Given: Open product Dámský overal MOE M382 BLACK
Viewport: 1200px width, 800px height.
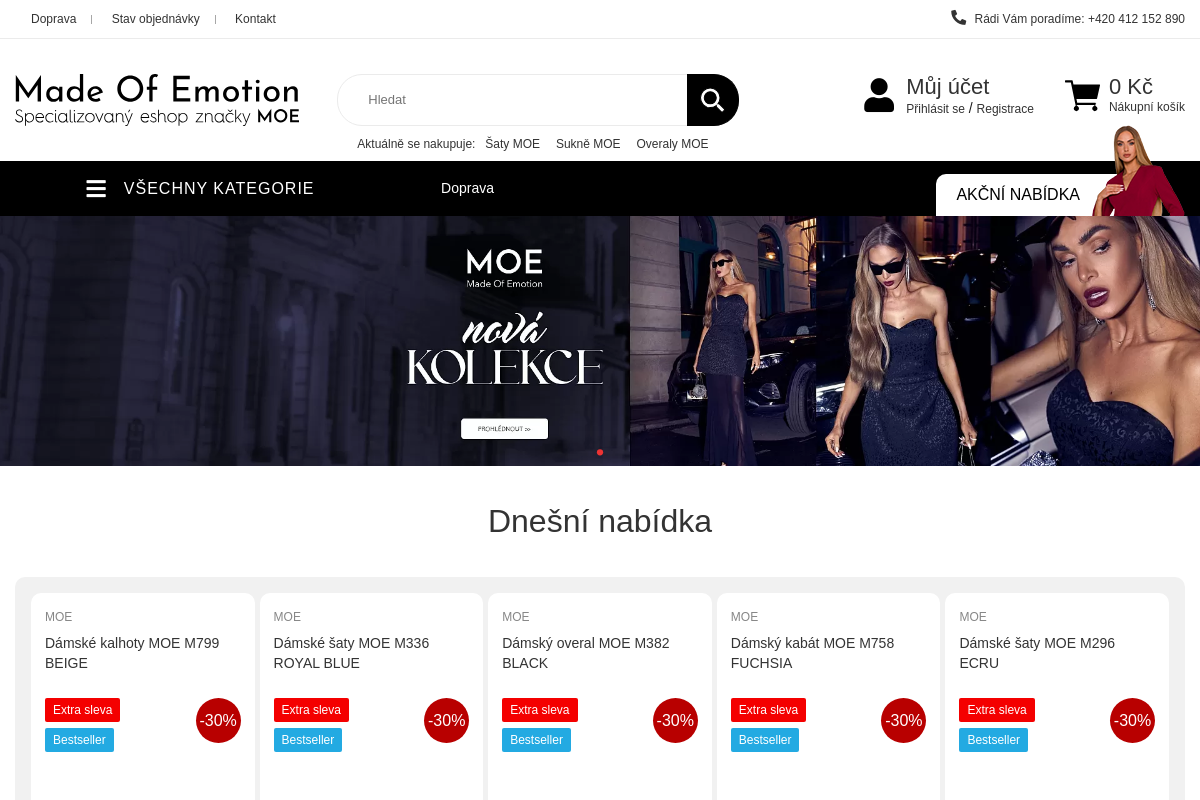Looking at the screenshot, I should (586, 653).
